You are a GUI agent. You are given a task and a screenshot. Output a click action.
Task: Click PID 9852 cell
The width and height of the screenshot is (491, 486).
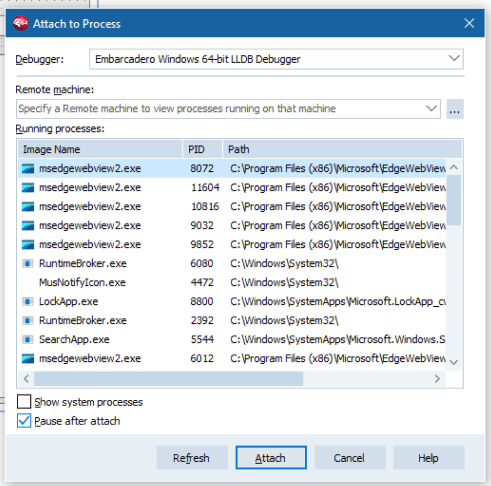(x=202, y=245)
